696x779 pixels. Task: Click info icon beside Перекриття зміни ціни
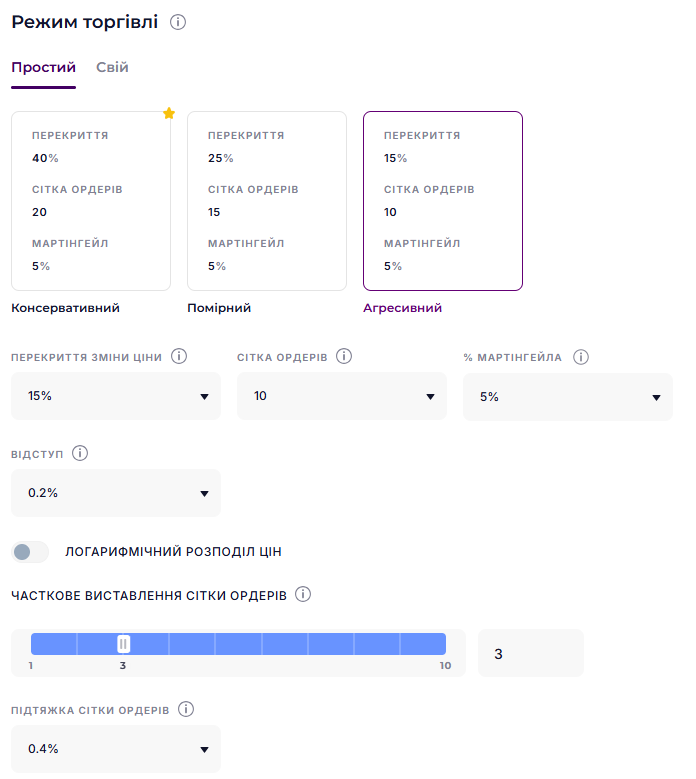point(180,357)
